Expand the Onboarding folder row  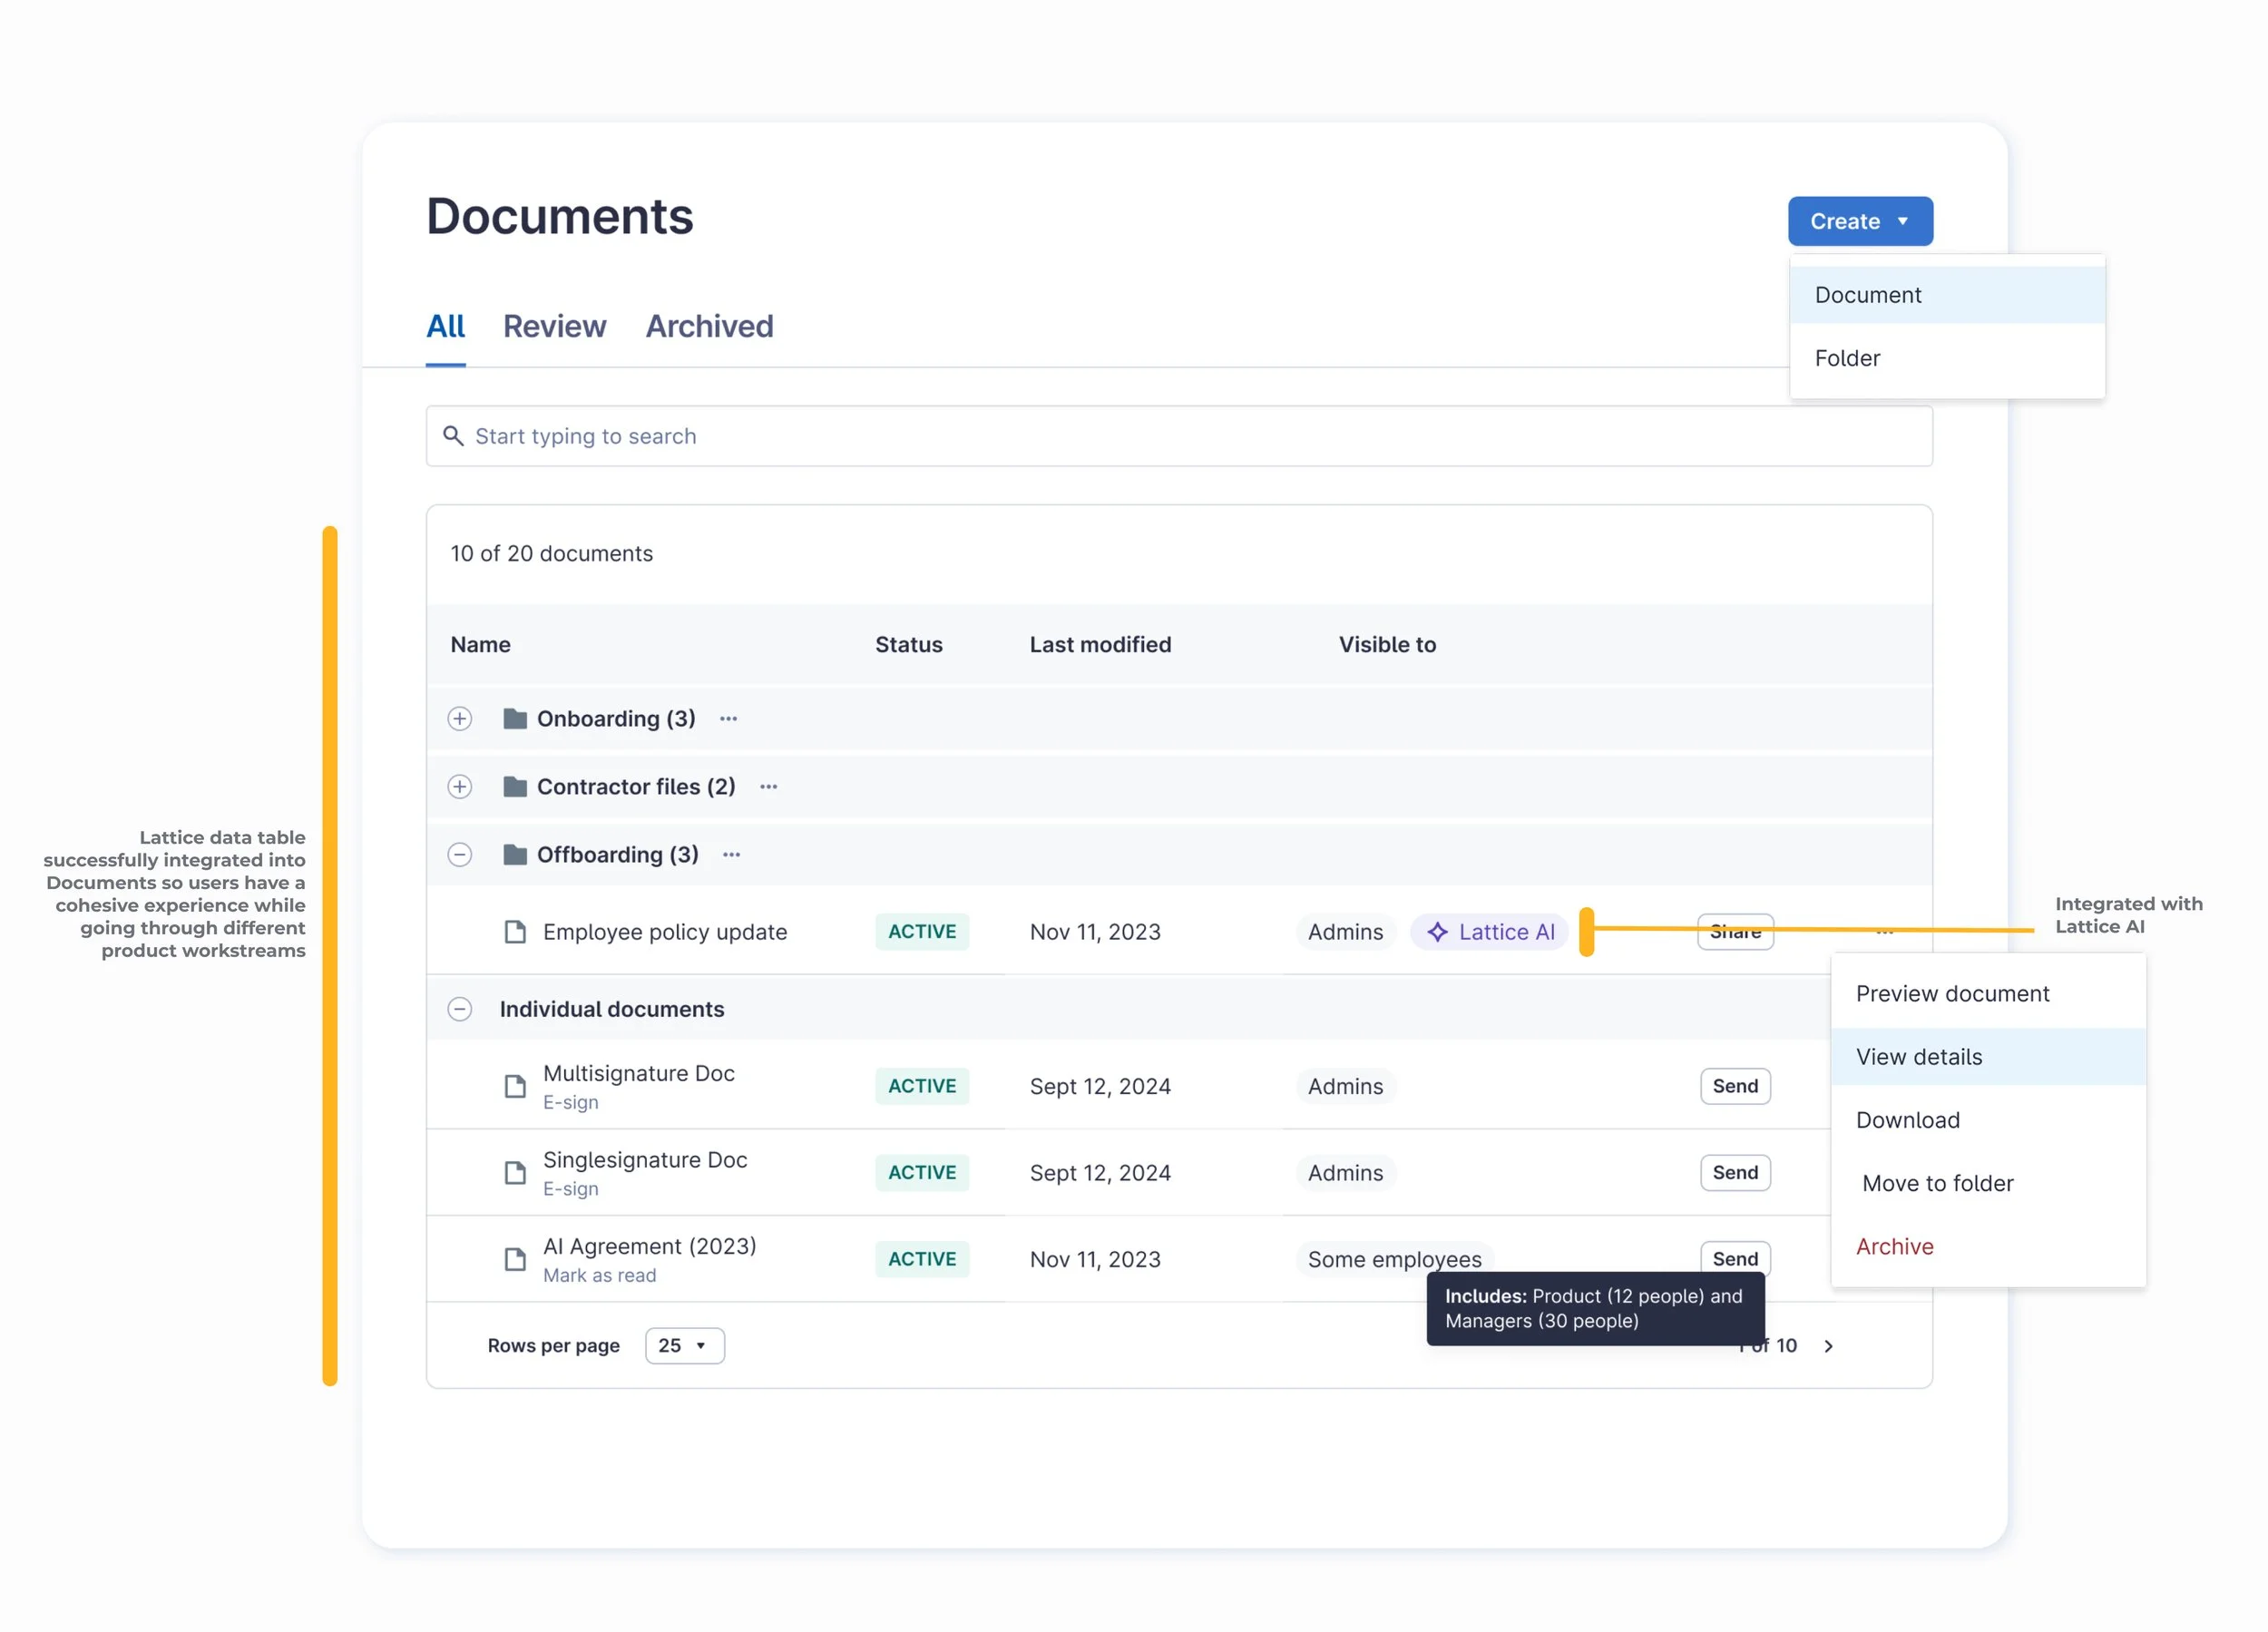pyautogui.click(x=460, y=719)
